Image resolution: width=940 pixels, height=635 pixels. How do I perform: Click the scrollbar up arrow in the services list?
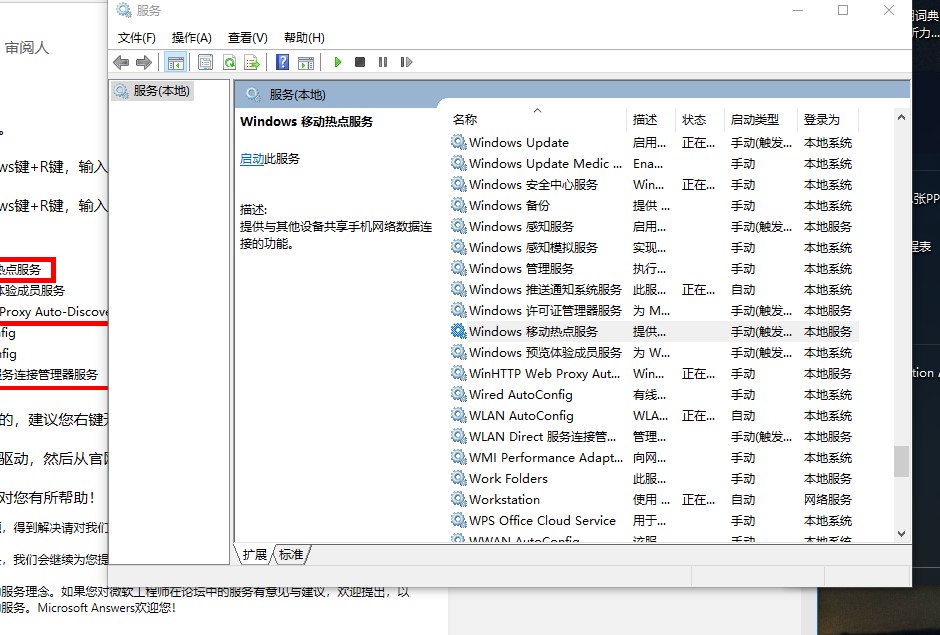901,118
